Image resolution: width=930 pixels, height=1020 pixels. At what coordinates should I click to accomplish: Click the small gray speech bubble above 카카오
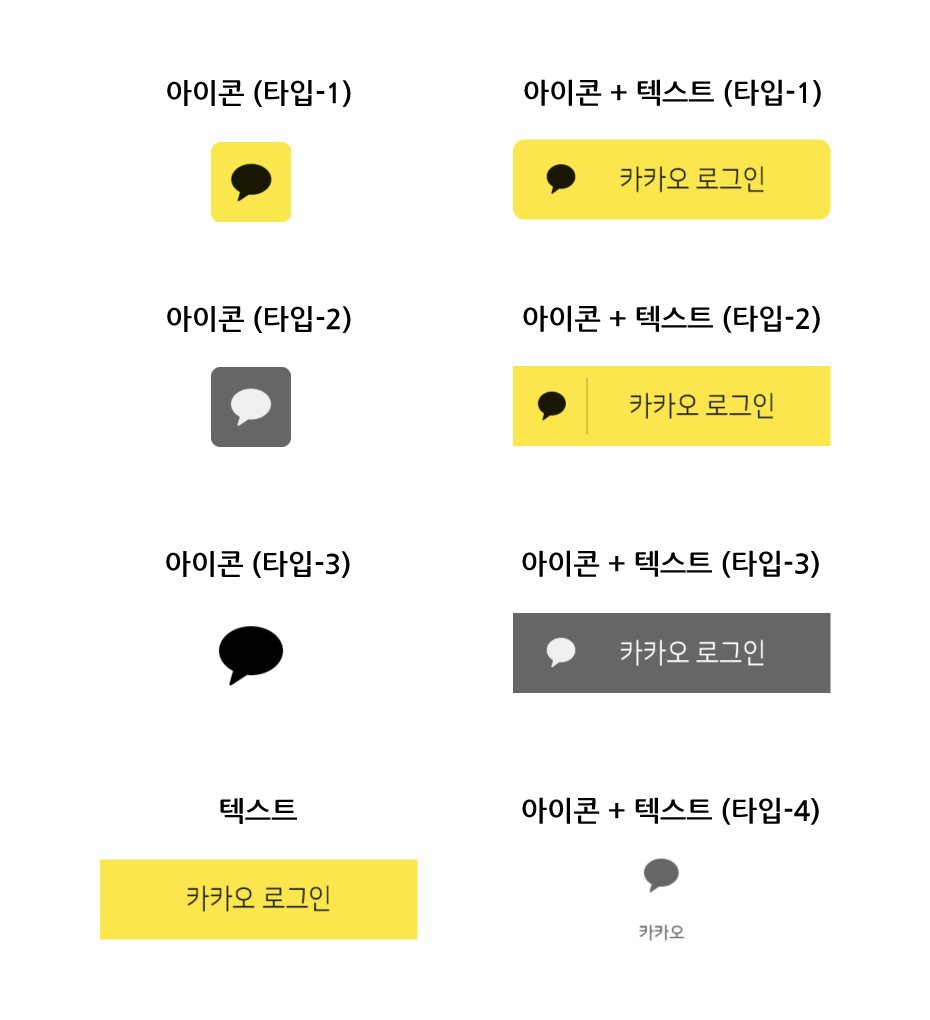pos(661,874)
